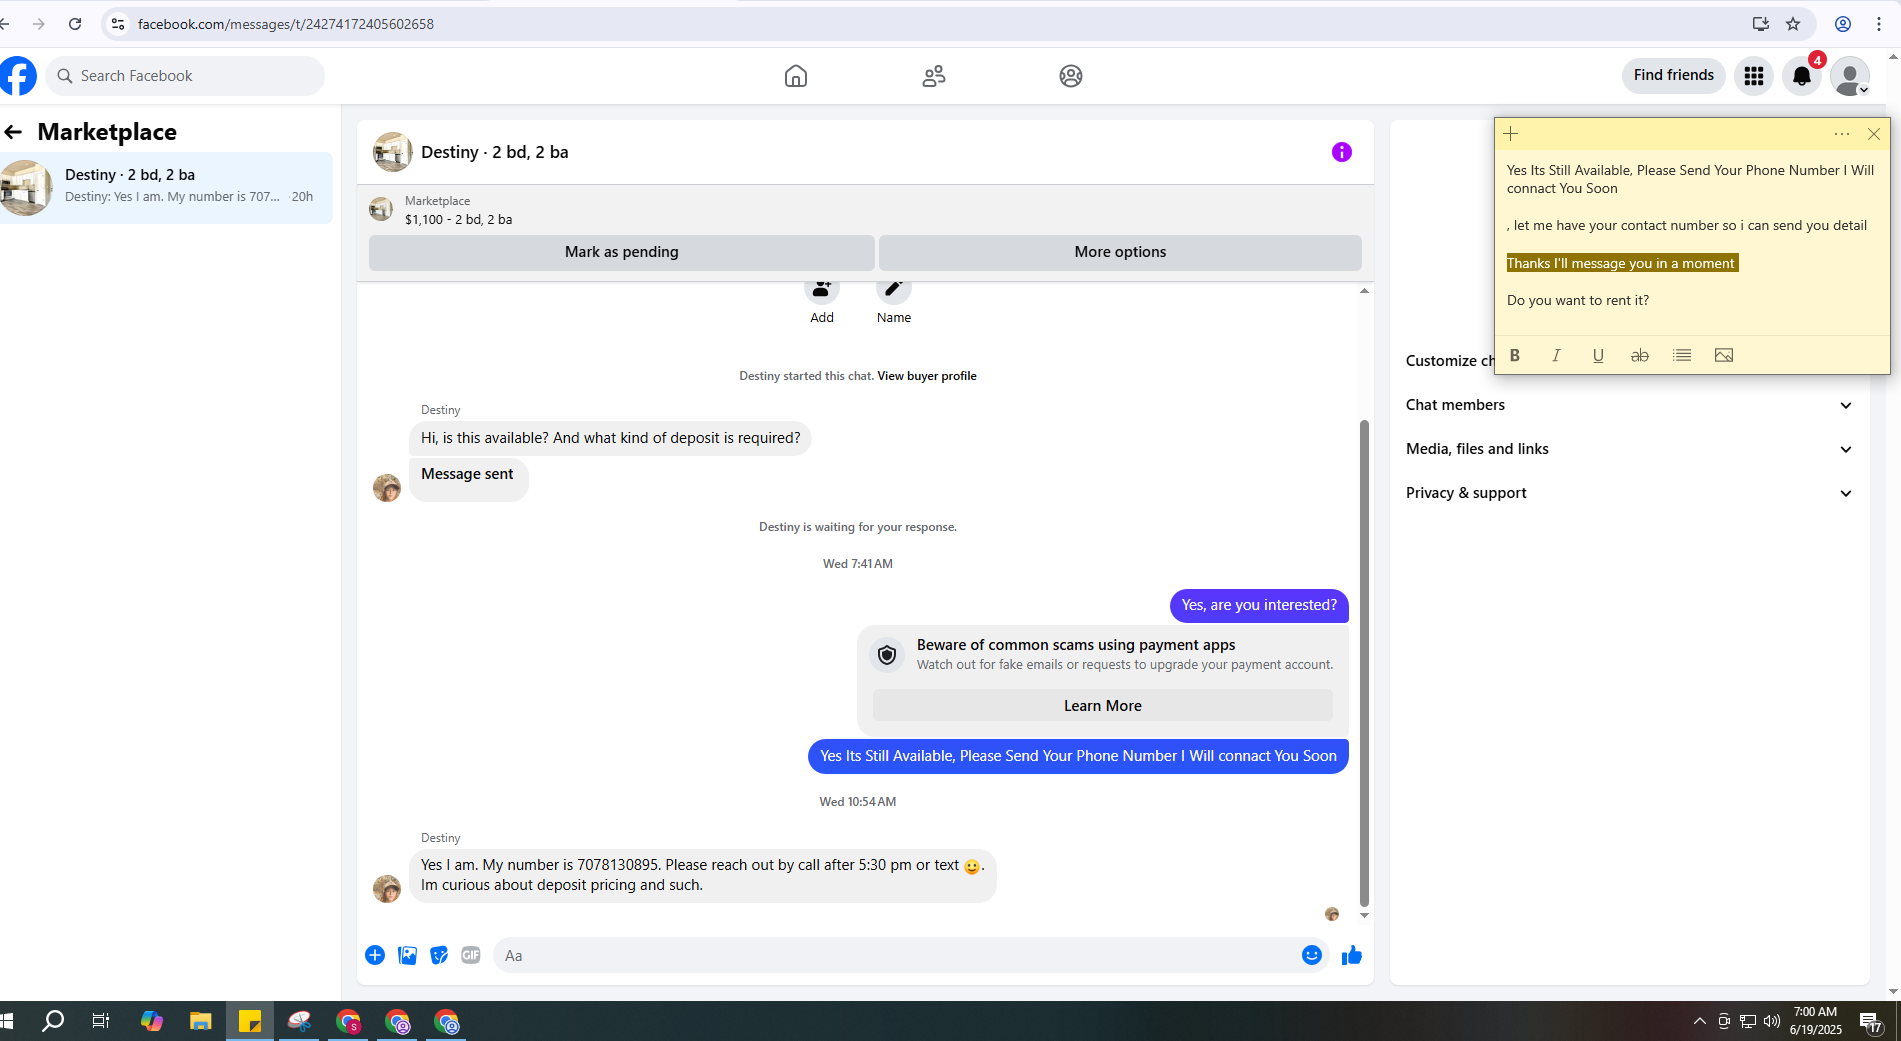
Task: Click Learn More about scams
Action: [x=1103, y=706]
